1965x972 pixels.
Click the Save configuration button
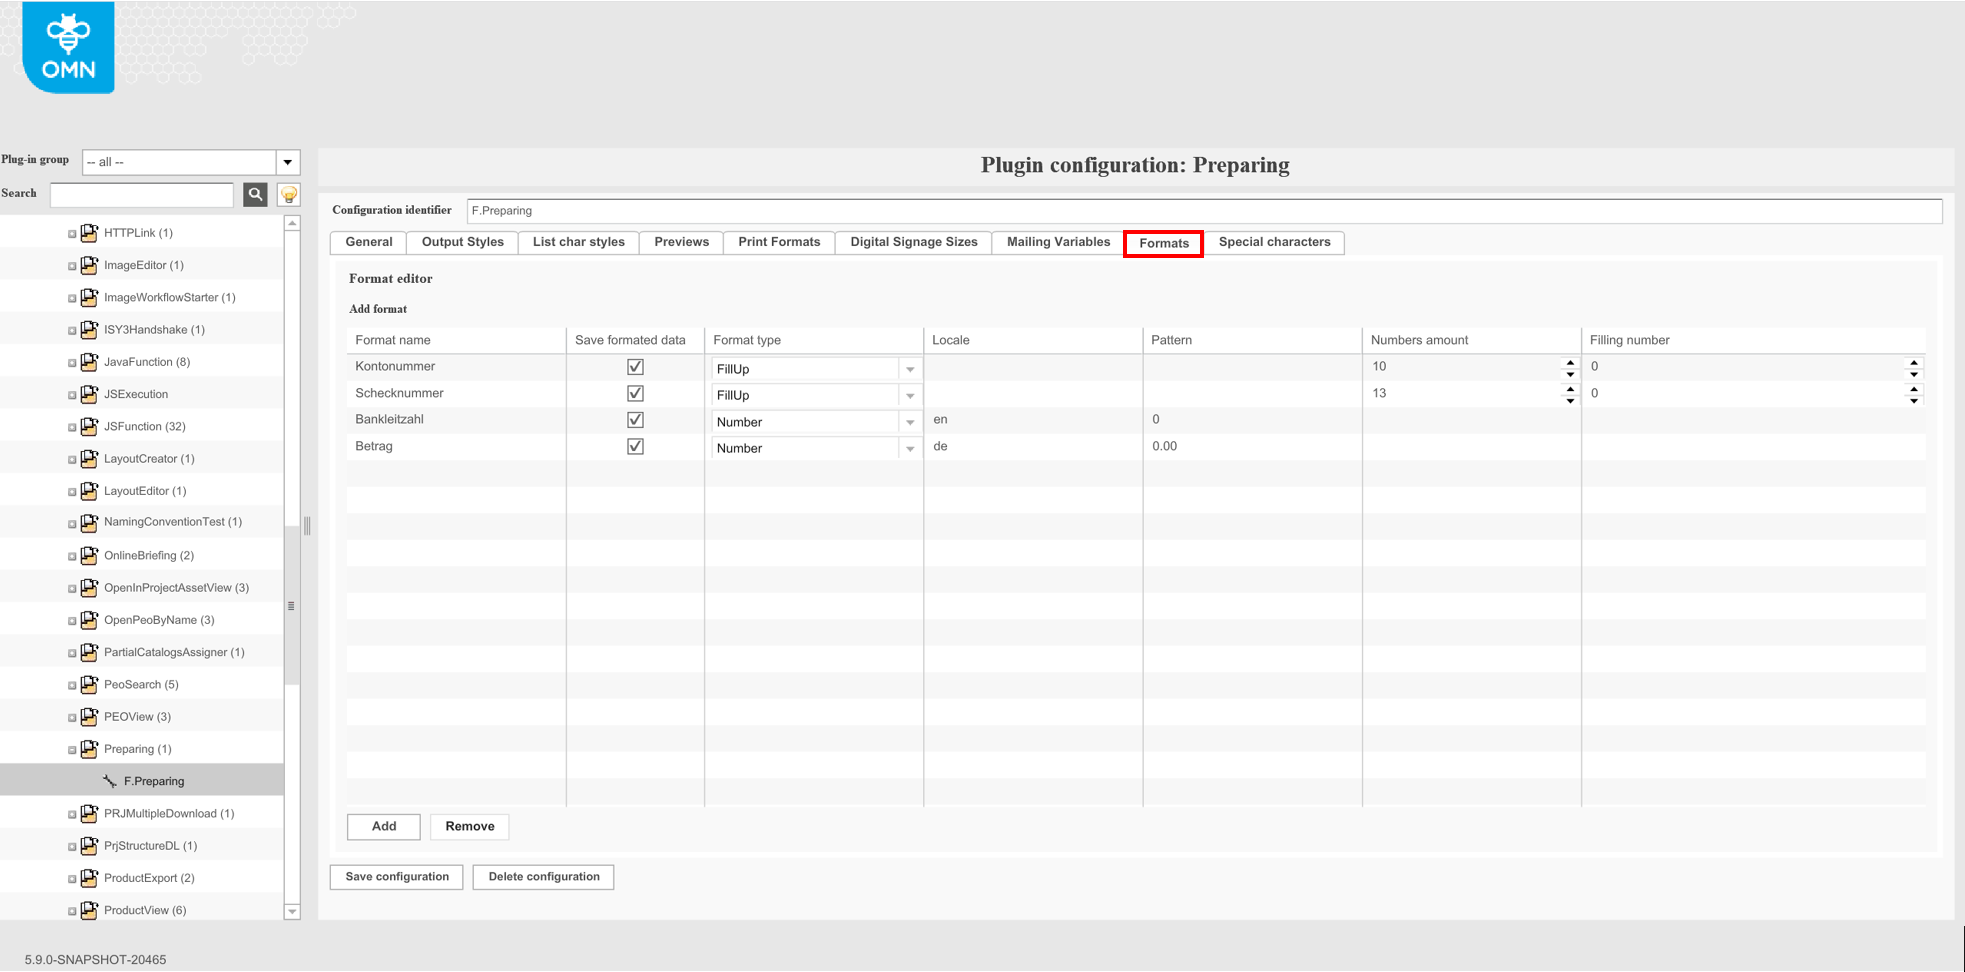coord(397,877)
